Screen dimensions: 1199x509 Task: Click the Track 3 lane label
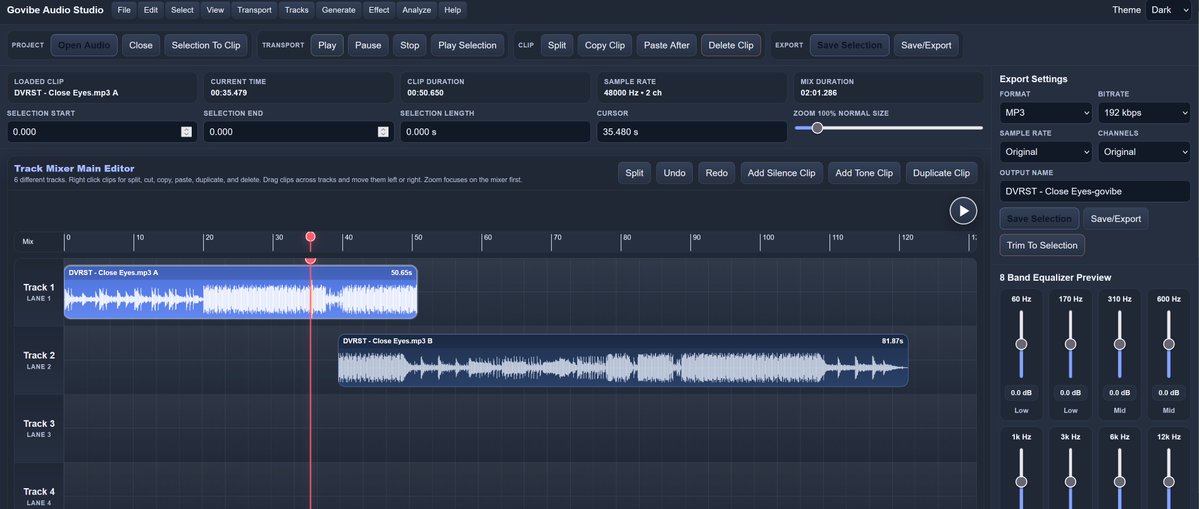click(x=39, y=428)
